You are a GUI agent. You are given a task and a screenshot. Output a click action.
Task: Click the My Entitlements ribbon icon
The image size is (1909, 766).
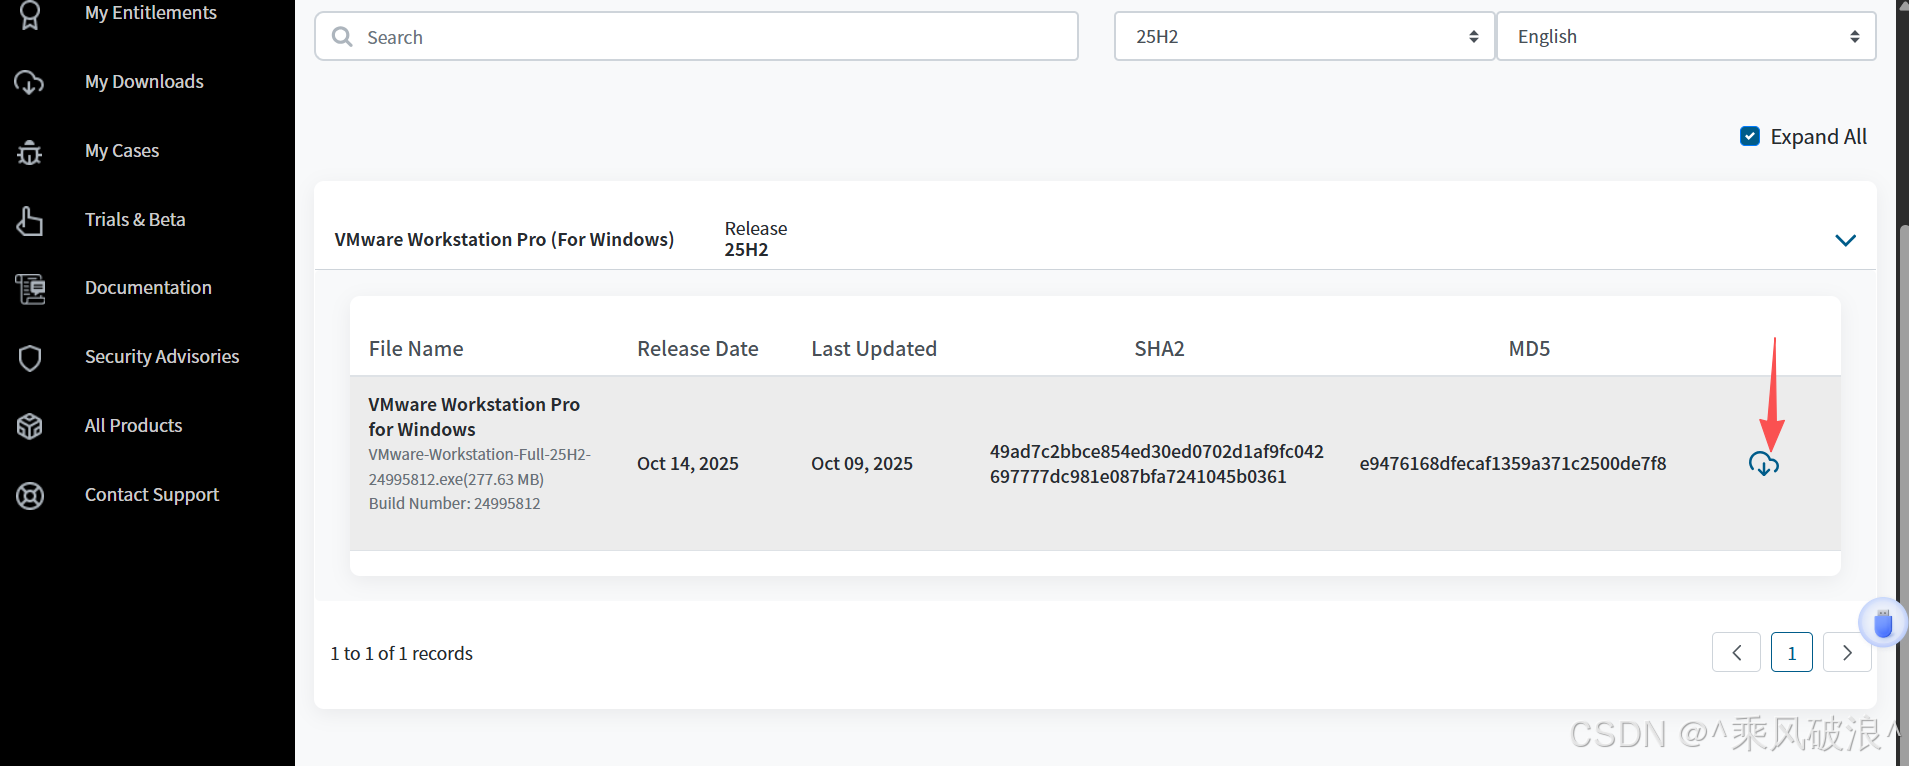coord(30,14)
